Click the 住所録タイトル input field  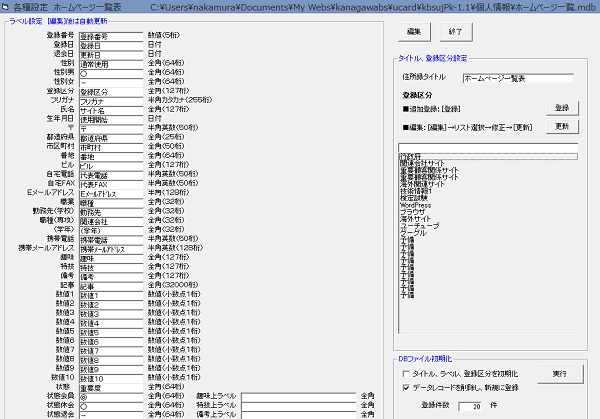point(517,77)
